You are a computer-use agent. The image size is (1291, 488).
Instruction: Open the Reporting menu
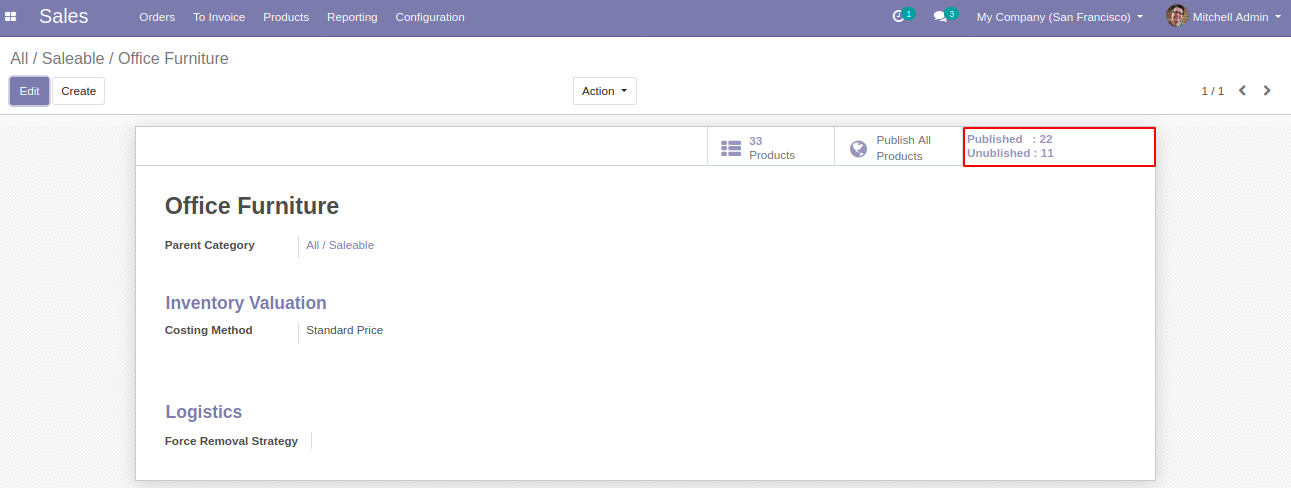[352, 17]
